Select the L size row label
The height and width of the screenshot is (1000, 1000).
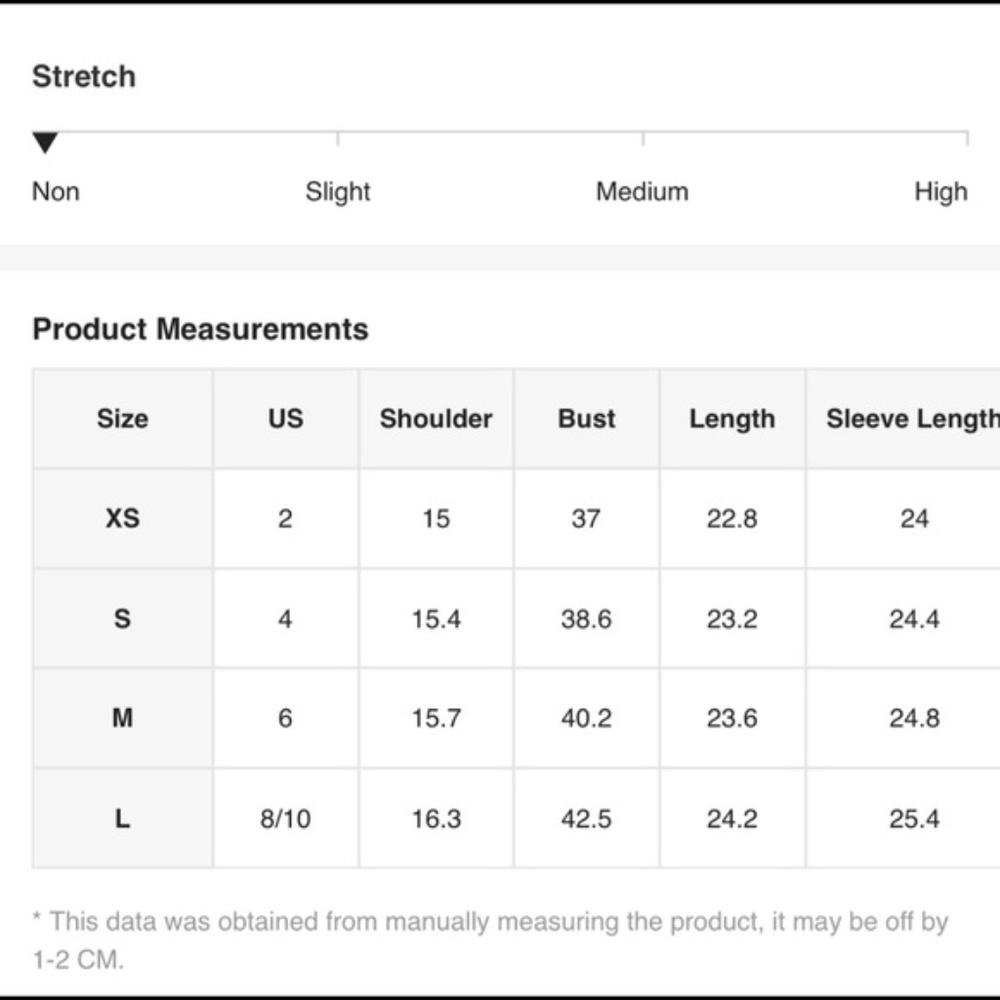click(122, 819)
